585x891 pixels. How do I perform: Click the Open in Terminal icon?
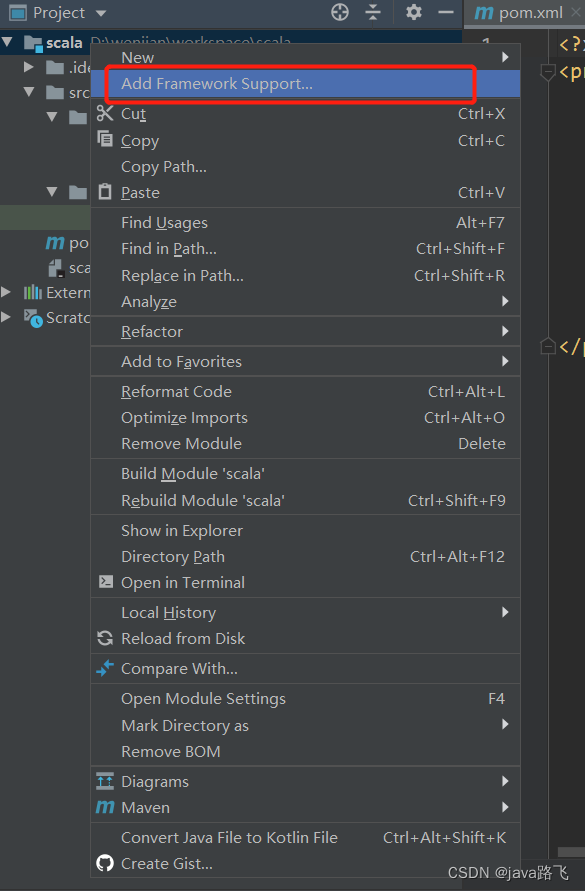(x=105, y=581)
